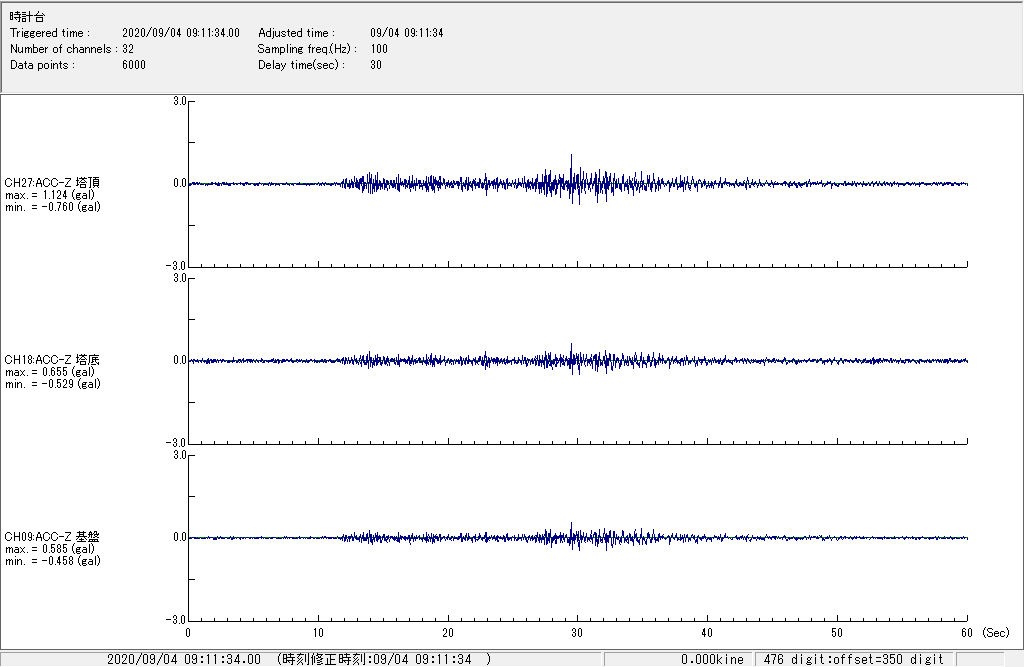Click the Sampling freq.(Hz) value 100

[379, 49]
